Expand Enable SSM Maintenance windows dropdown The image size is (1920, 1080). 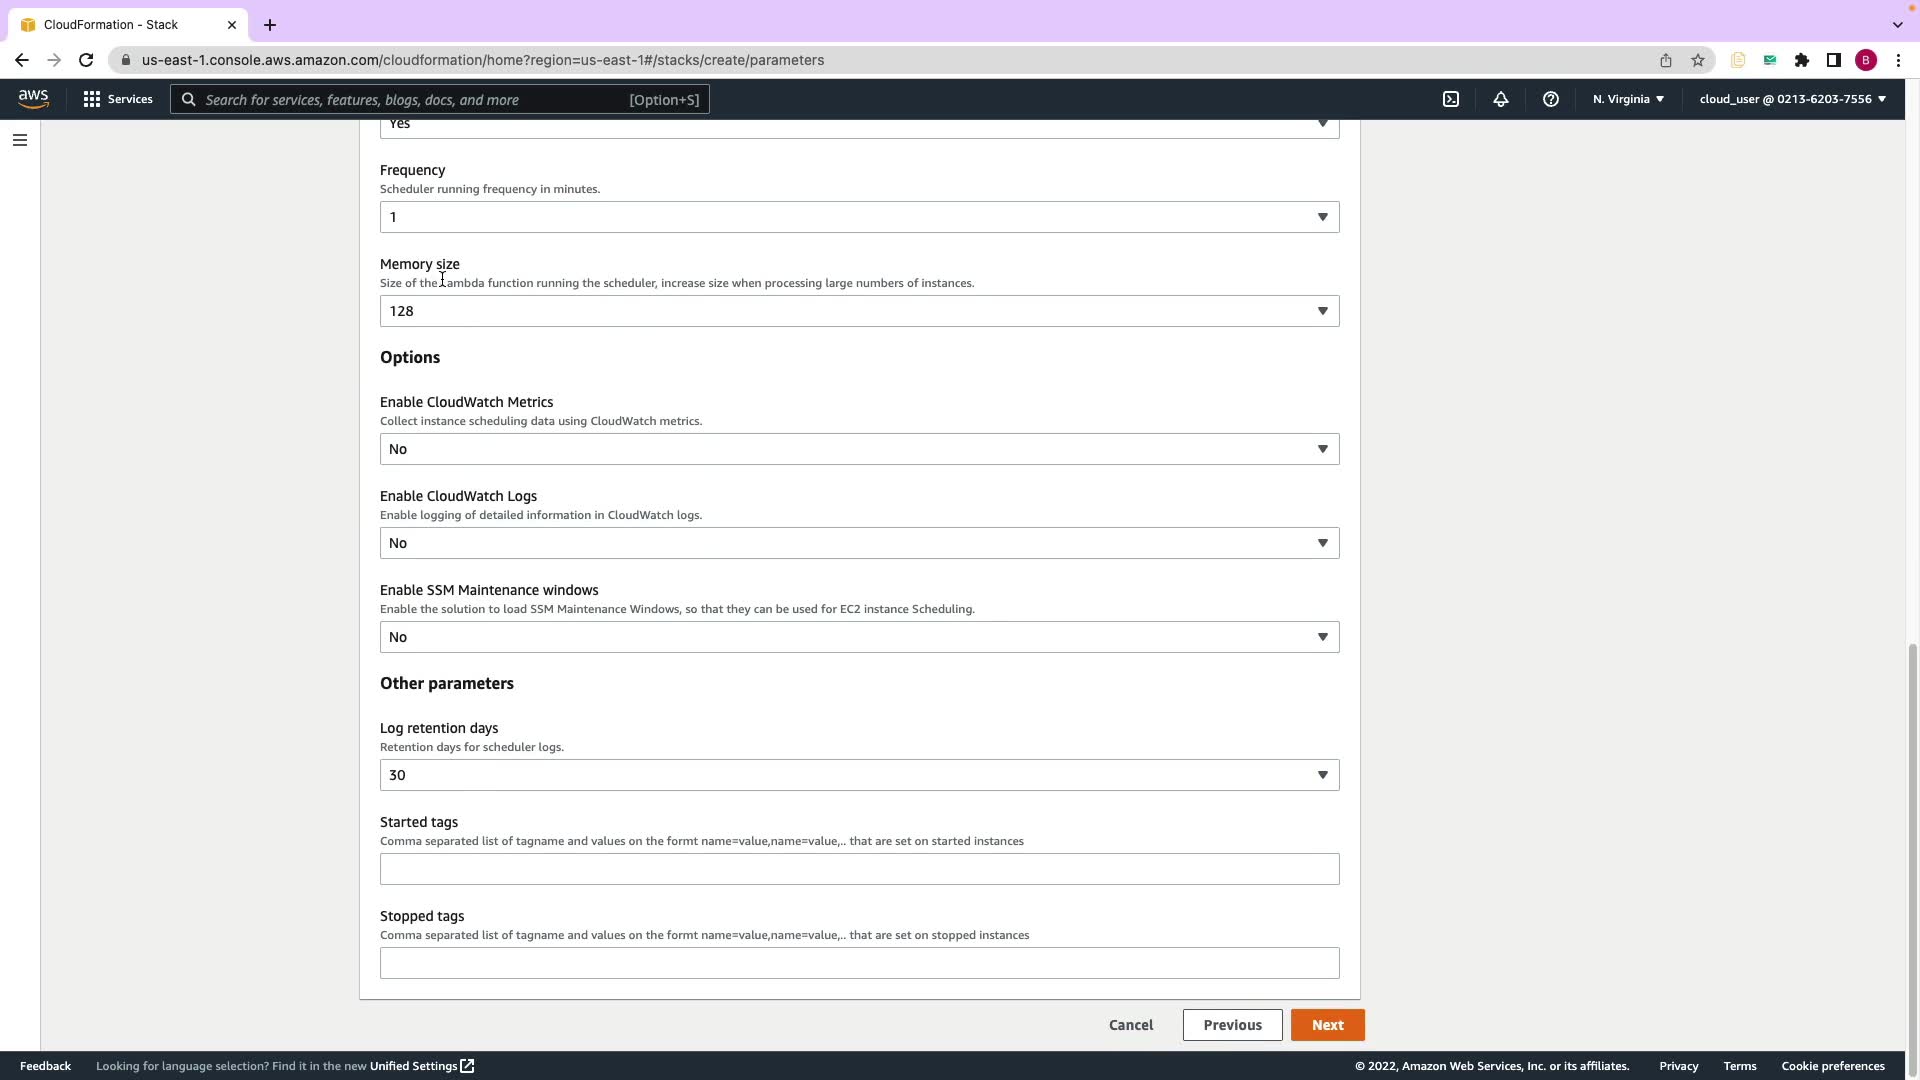pos(859,637)
